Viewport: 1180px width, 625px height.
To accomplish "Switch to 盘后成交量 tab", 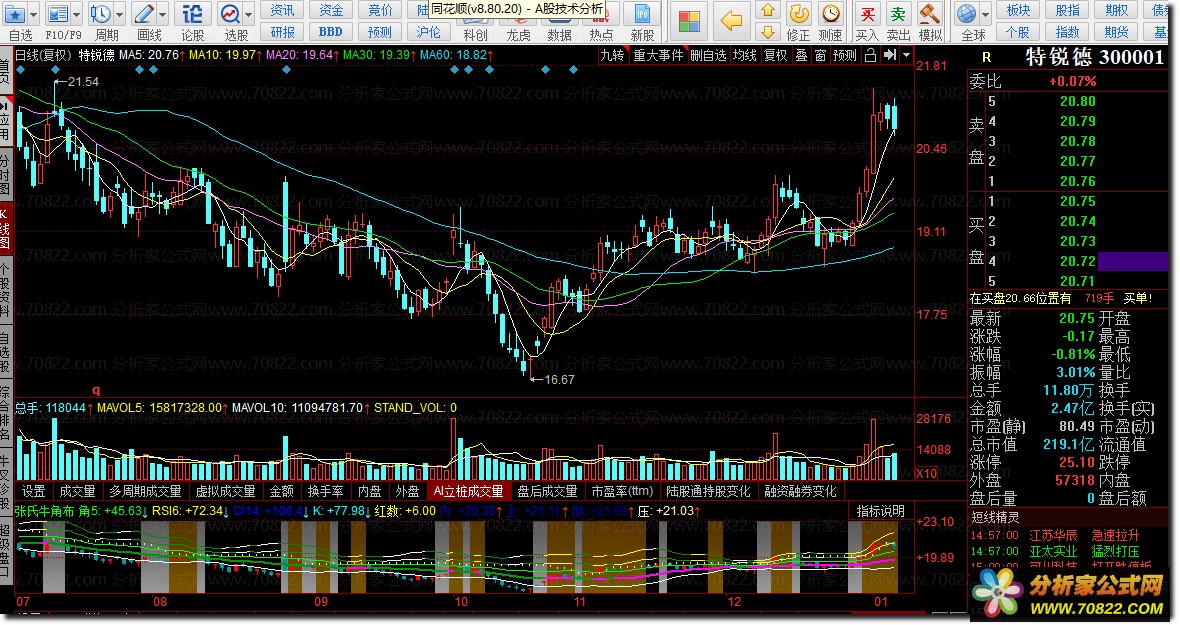I will click(x=546, y=491).
